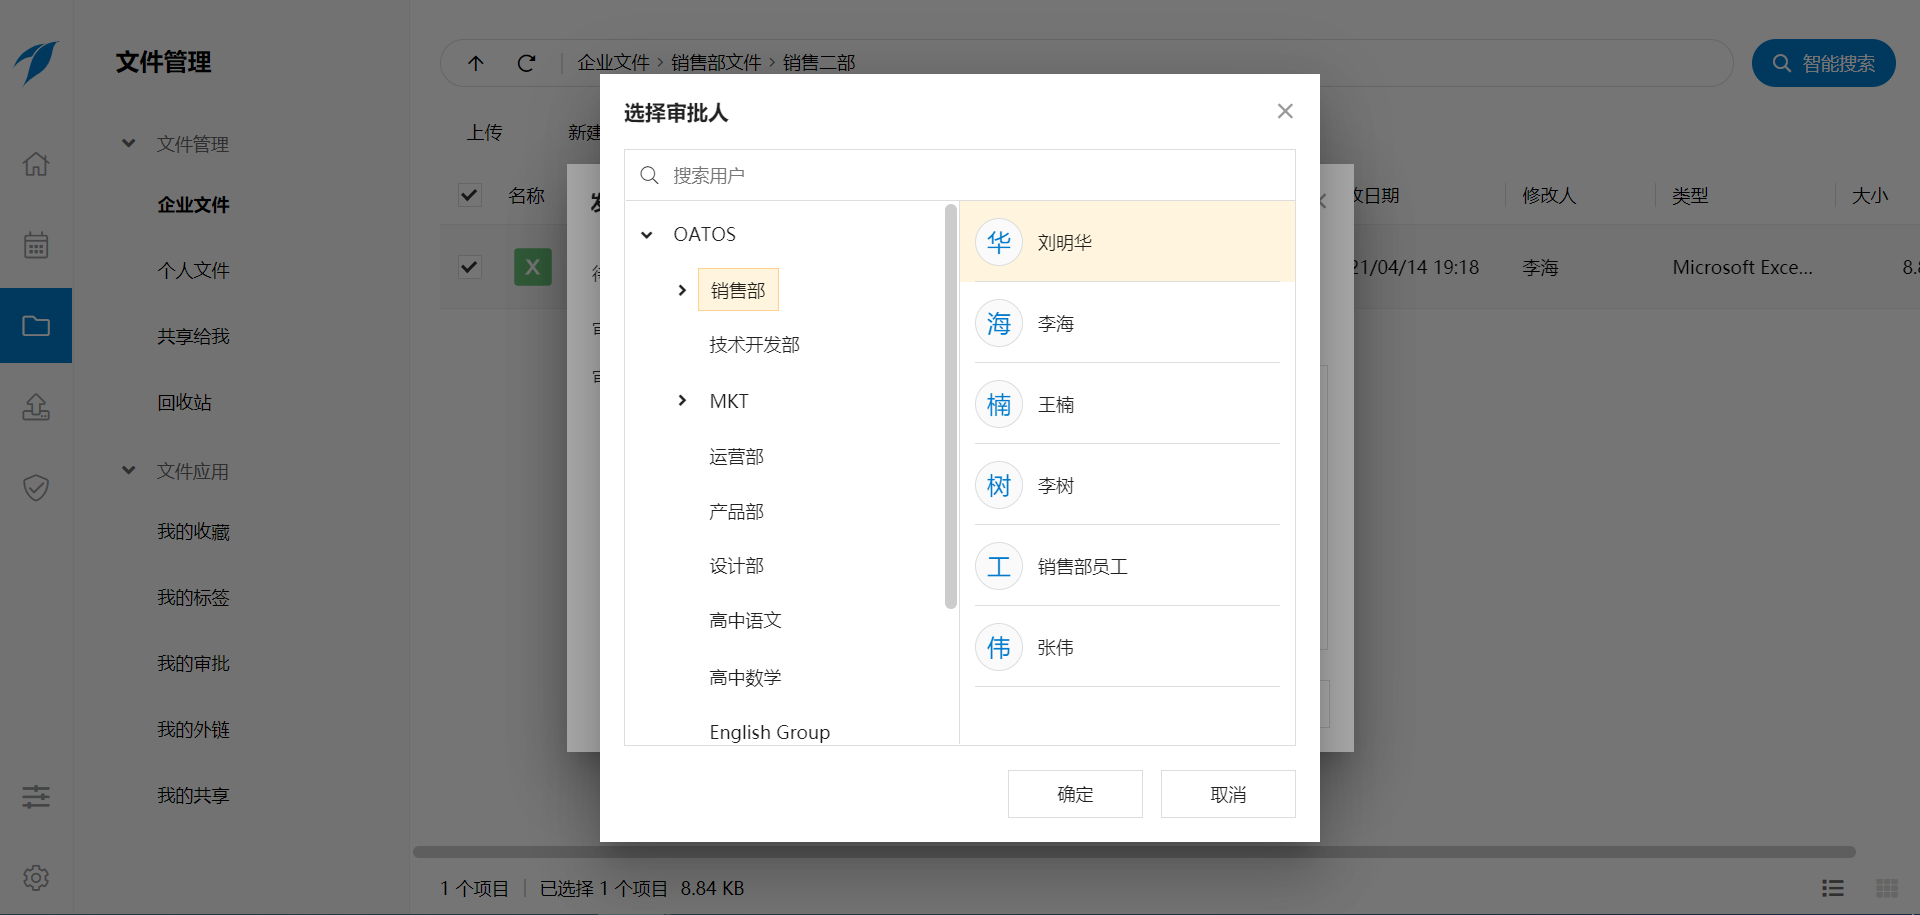Open the shield security sidebar icon

click(x=36, y=488)
